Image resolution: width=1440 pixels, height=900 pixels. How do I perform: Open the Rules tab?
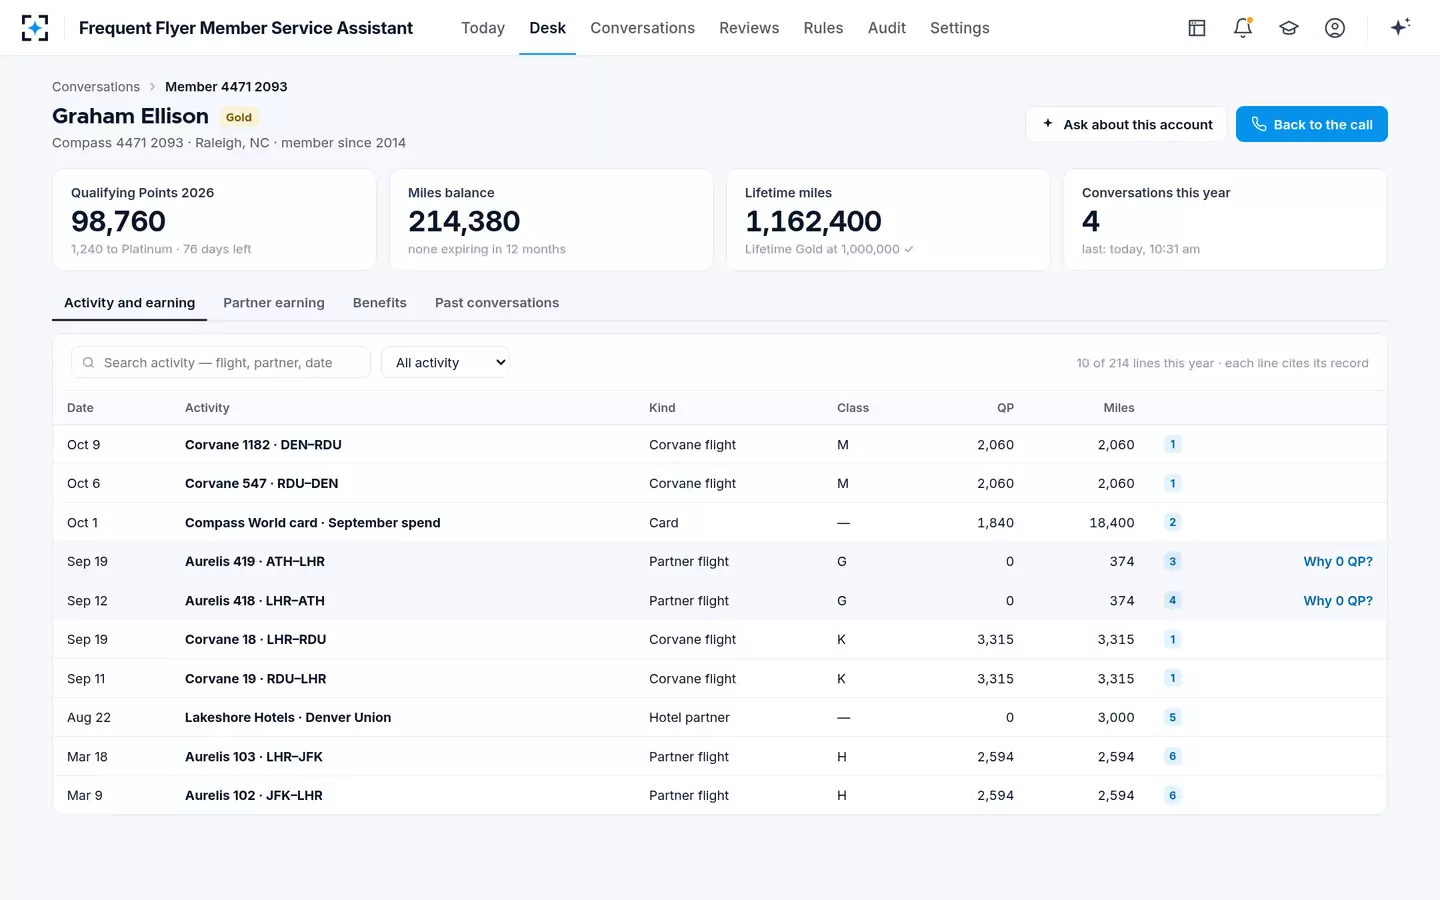click(x=823, y=28)
